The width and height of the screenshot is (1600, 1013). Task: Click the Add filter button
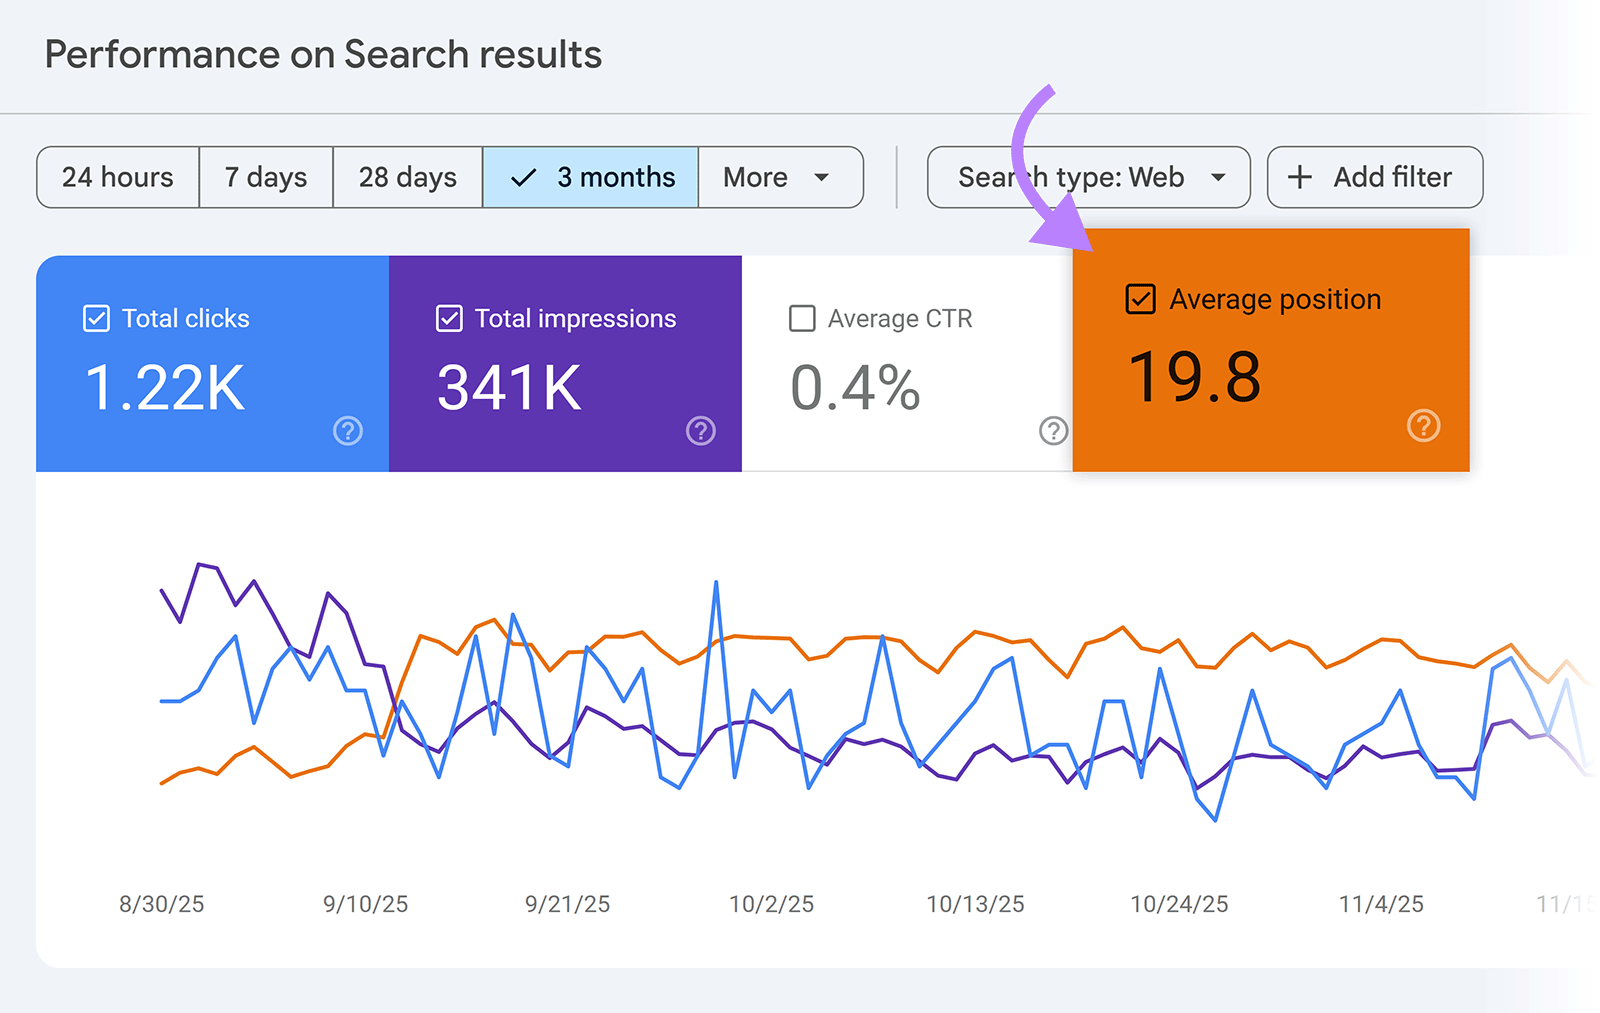tap(1374, 177)
